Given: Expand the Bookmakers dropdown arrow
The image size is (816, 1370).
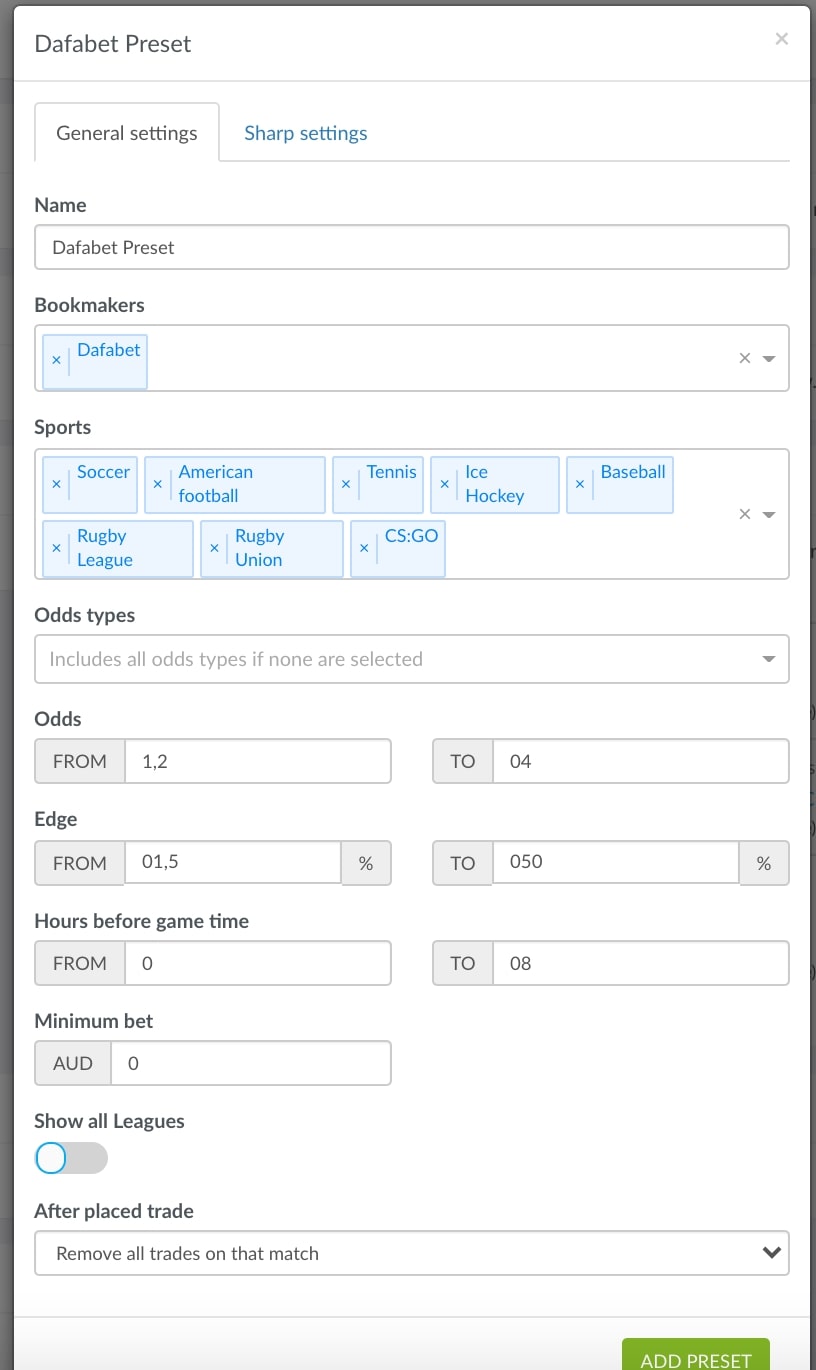Looking at the screenshot, I should pos(769,358).
